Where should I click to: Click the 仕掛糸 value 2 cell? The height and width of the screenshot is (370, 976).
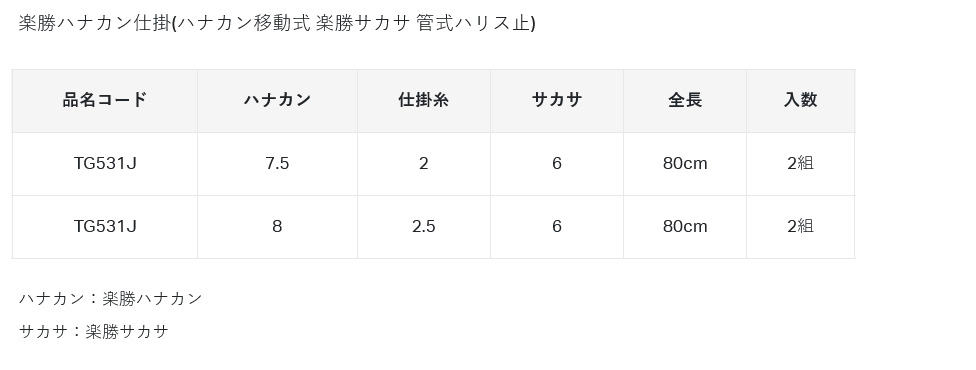[x=424, y=164]
